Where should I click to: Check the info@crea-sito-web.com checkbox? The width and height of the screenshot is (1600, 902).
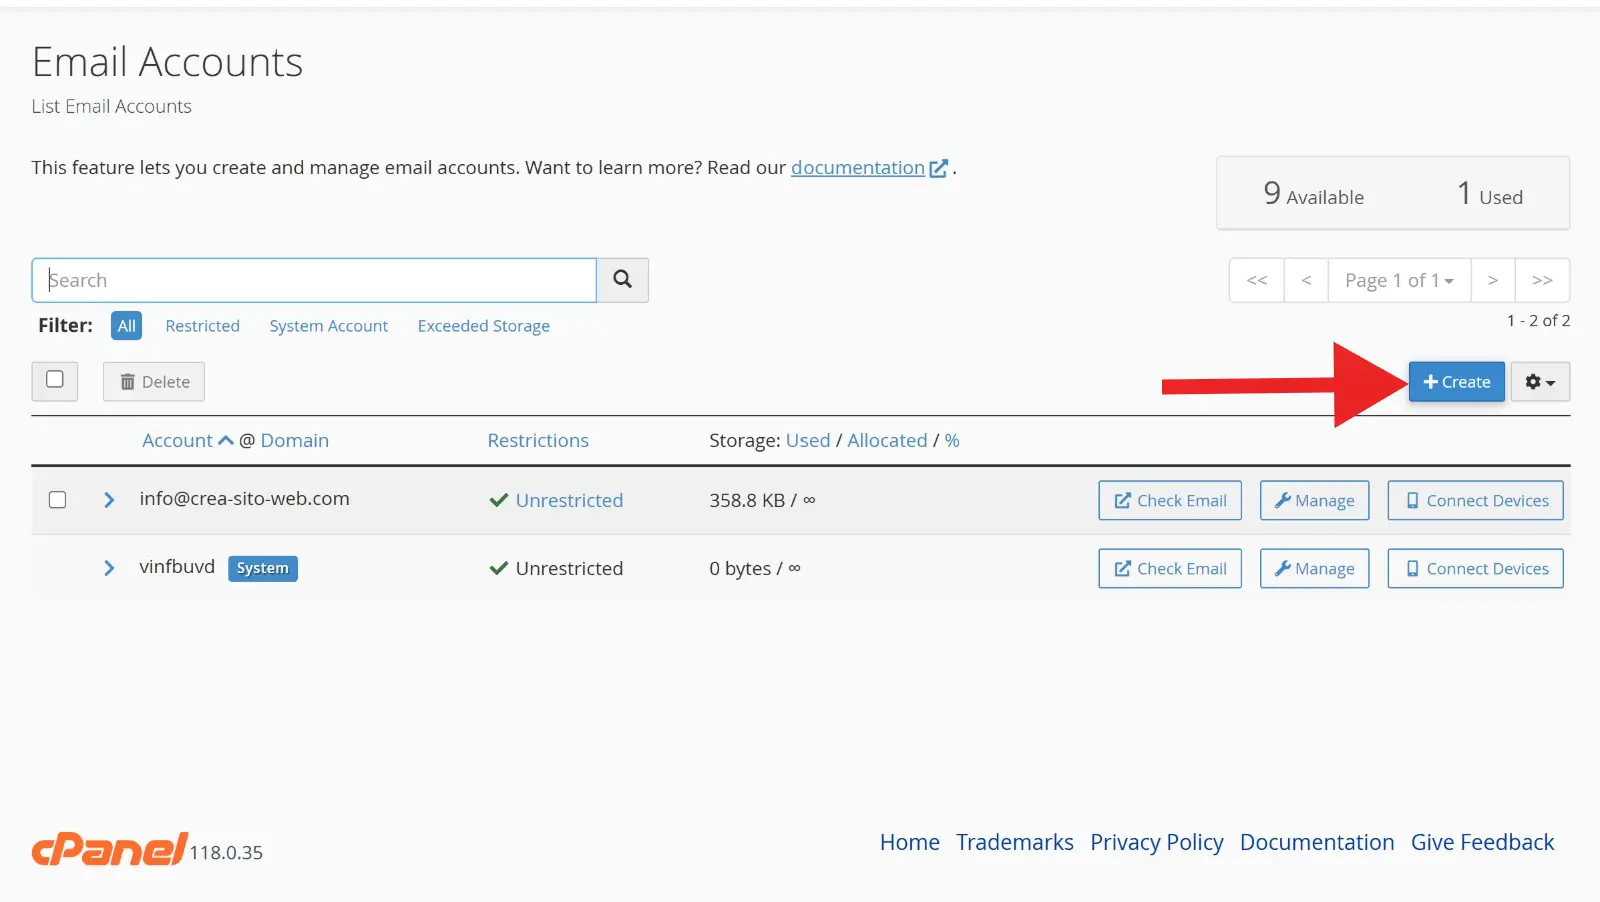58,500
